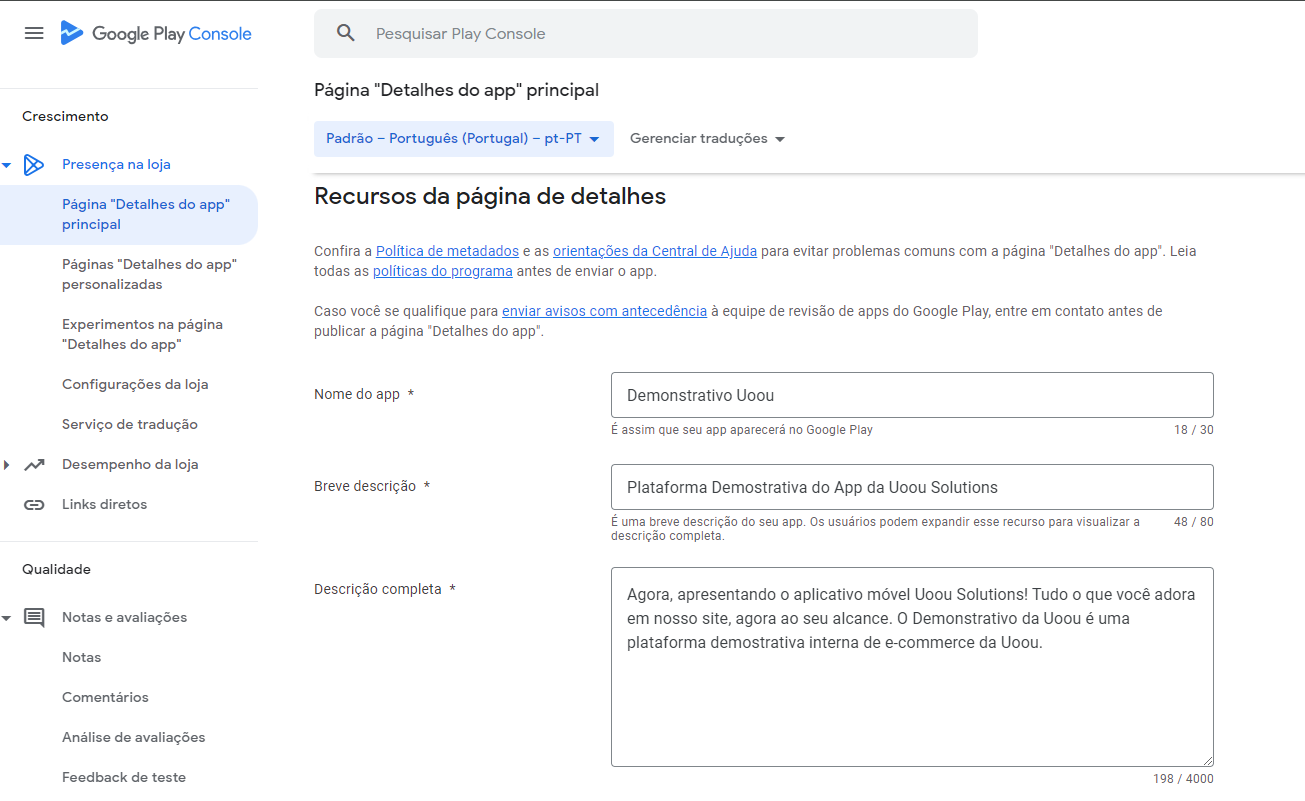Click the 48 / 80 character counter
Image resolution: width=1305 pixels, height=801 pixels.
pyautogui.click(x=1194, y=522)
